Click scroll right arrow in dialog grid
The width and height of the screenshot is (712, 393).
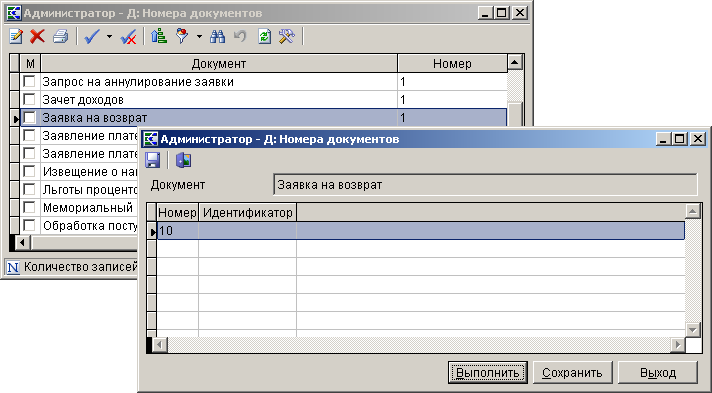pyautogui.click(x=677, y=345)
